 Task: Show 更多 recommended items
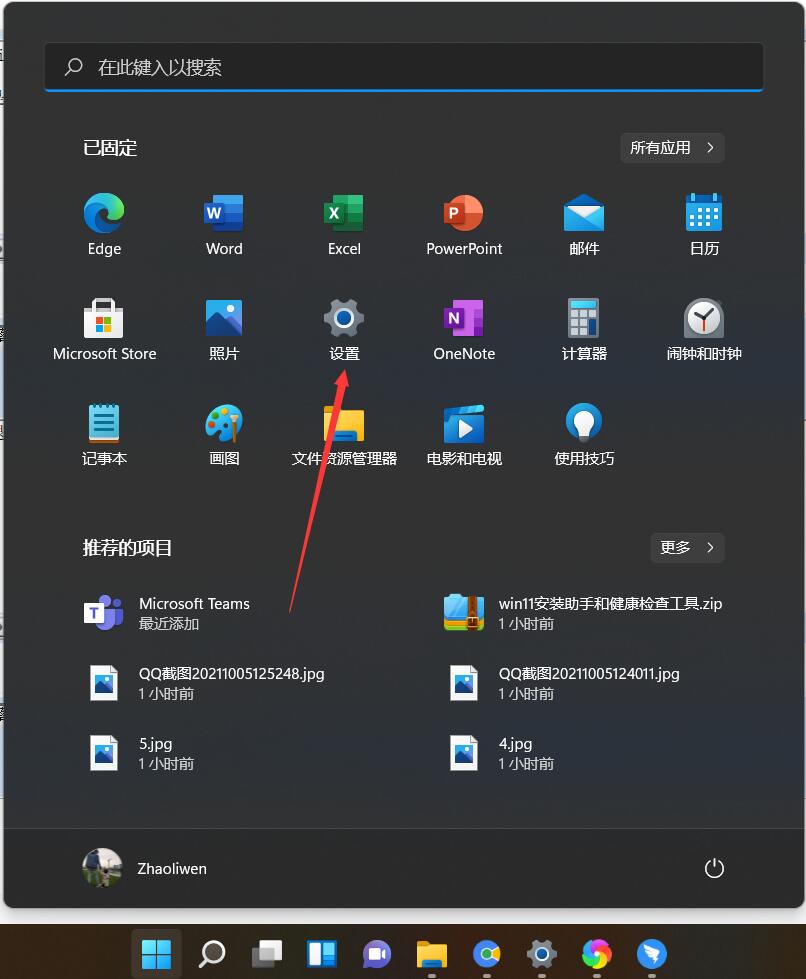[x=687, y=547]
